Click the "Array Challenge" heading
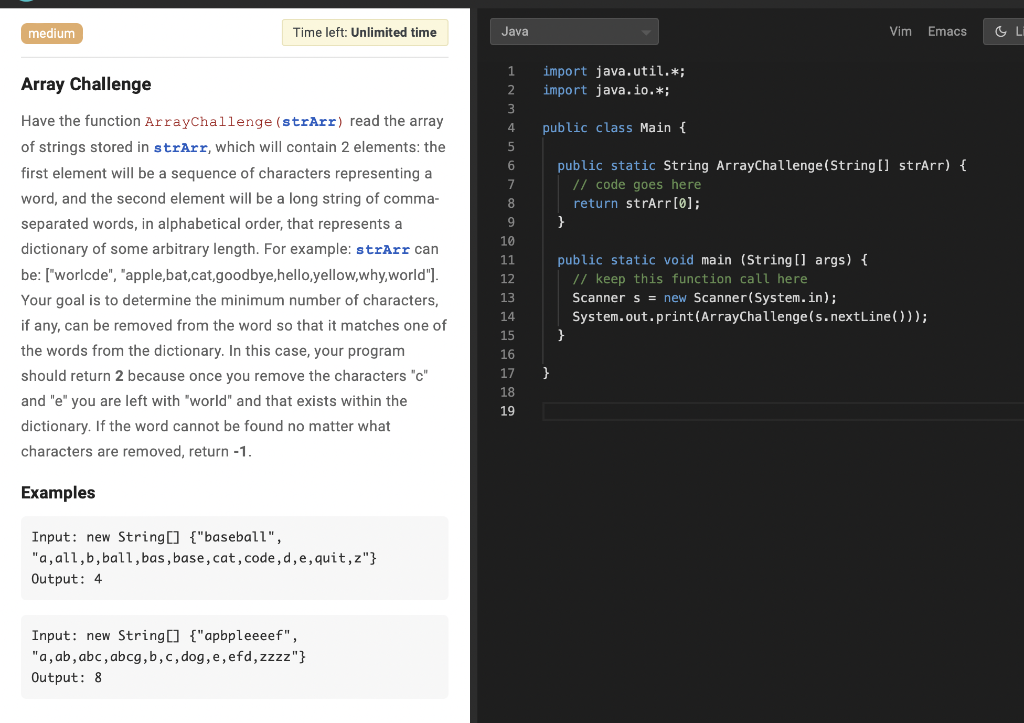 point(85,84)
